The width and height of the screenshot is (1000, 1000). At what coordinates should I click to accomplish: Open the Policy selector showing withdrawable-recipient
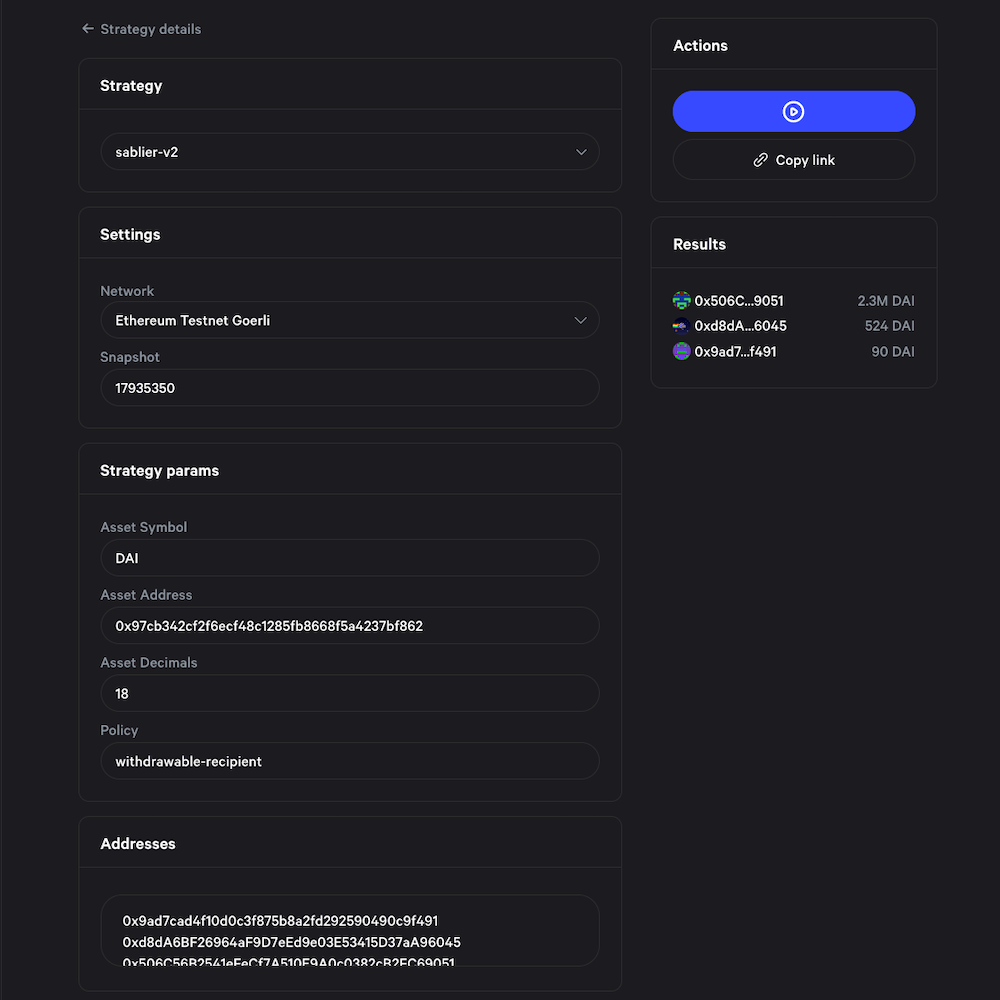pyautogui.click(x=350, y=761)
